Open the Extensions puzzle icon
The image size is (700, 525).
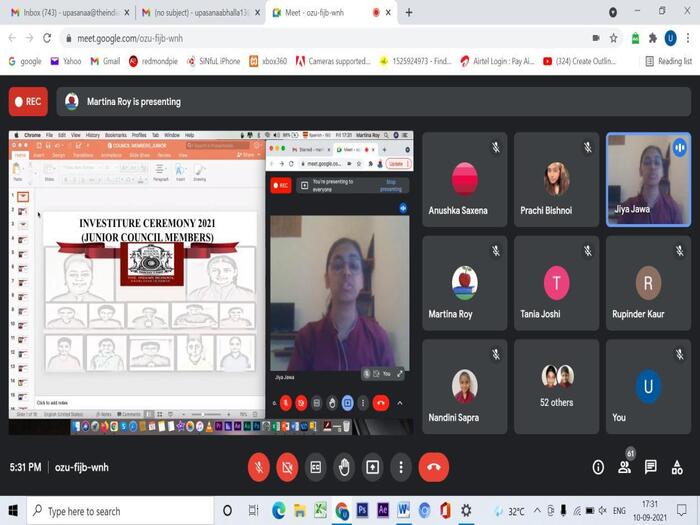tap(653, 38)
